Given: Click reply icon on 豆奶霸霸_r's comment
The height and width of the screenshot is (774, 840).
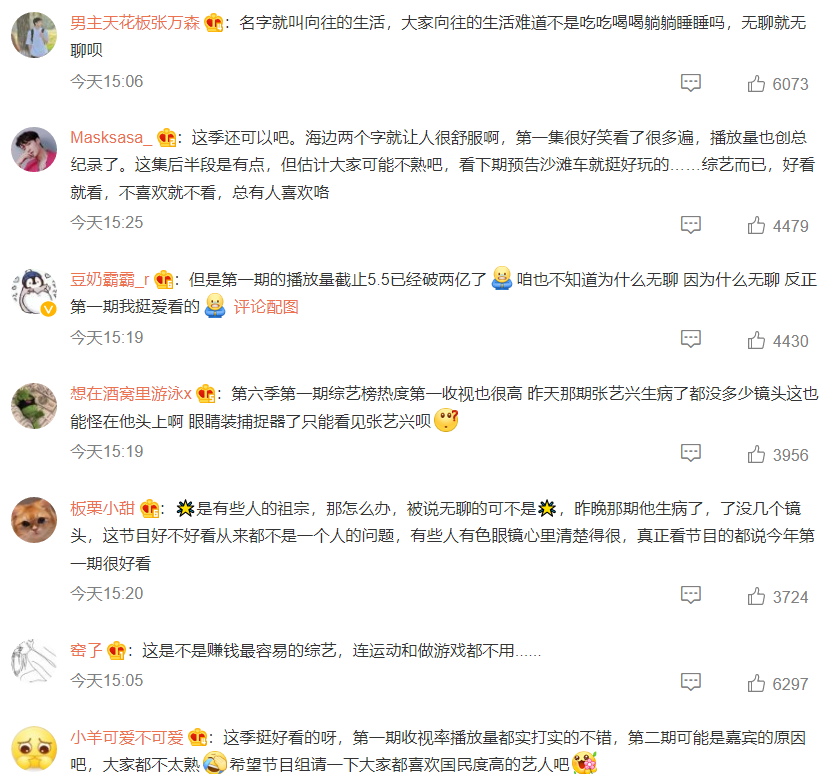Looking at the screenshot, I should point(691,339).
